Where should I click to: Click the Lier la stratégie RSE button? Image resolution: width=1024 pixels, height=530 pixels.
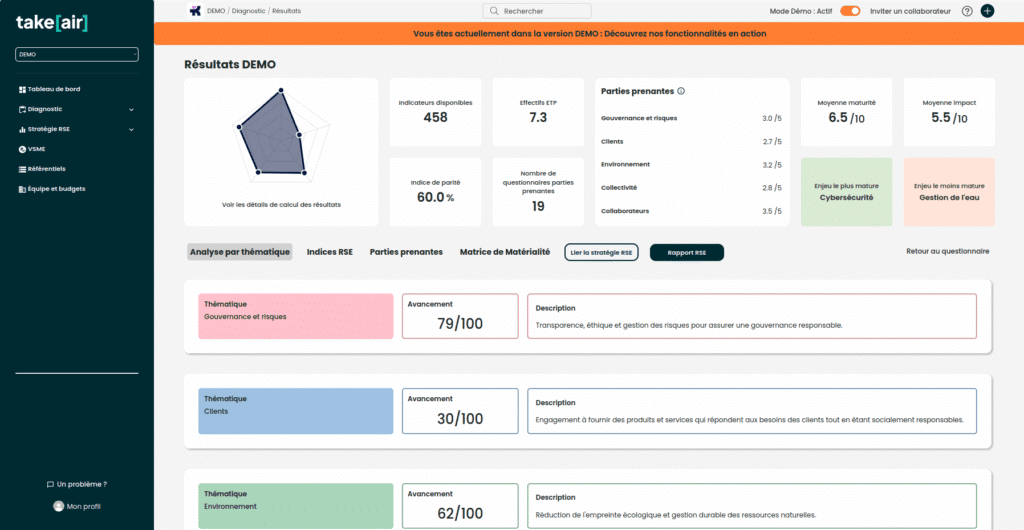pos(601,253)
